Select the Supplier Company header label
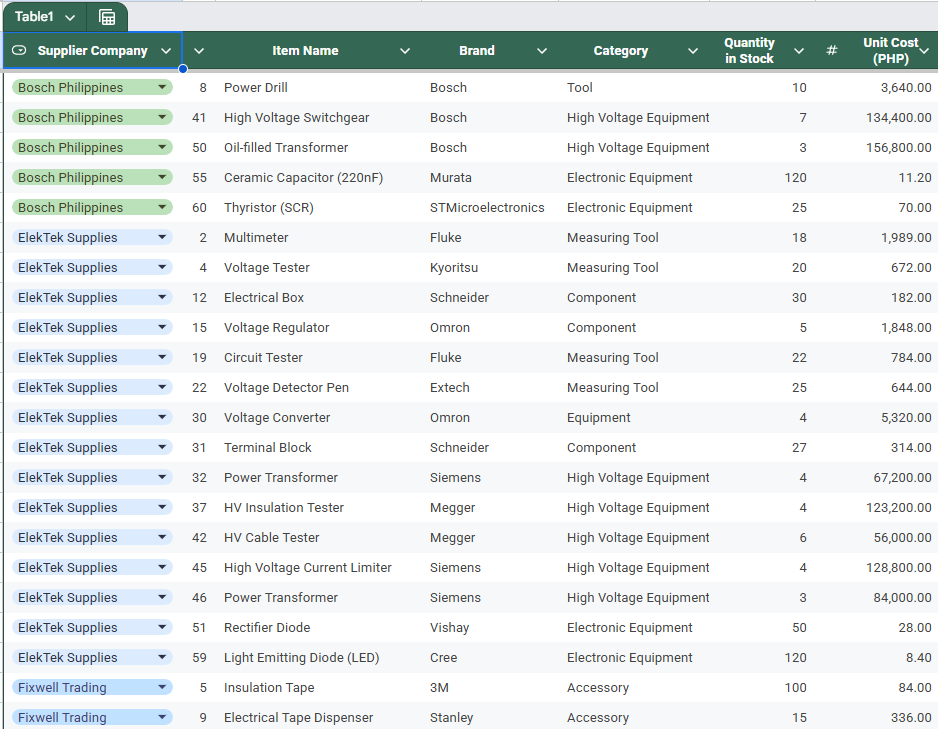This screenshot has width=938, height=729. pyautogui.click(x=93, y=51)
